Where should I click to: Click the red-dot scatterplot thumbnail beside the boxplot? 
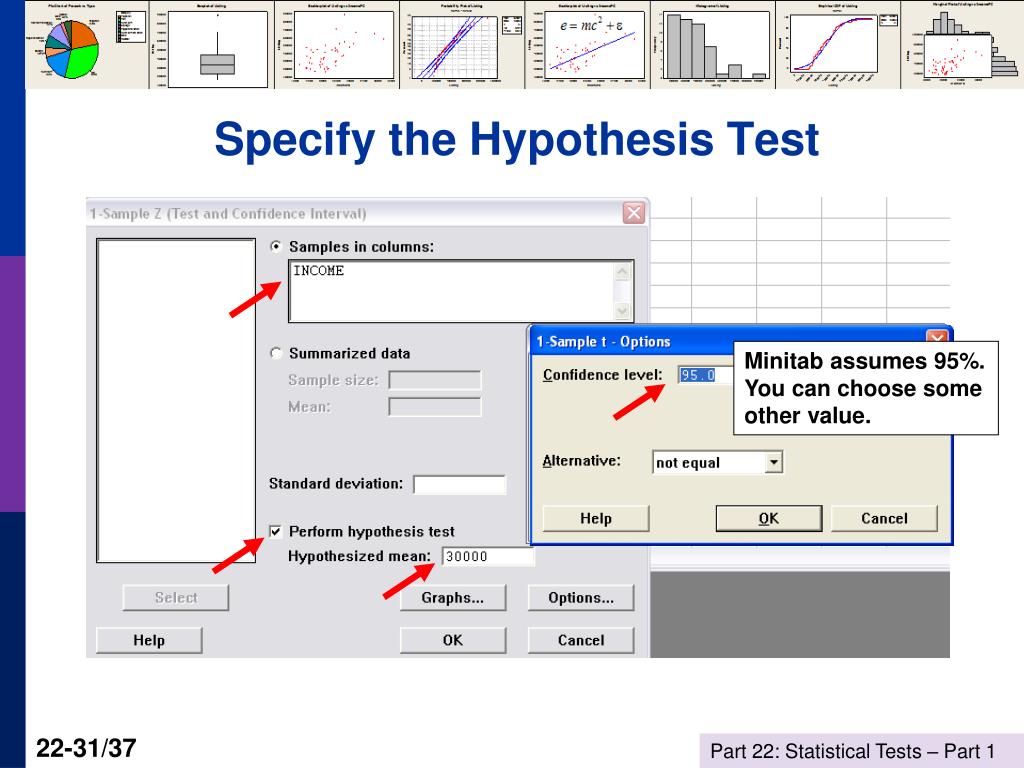(x=337, y=44)
